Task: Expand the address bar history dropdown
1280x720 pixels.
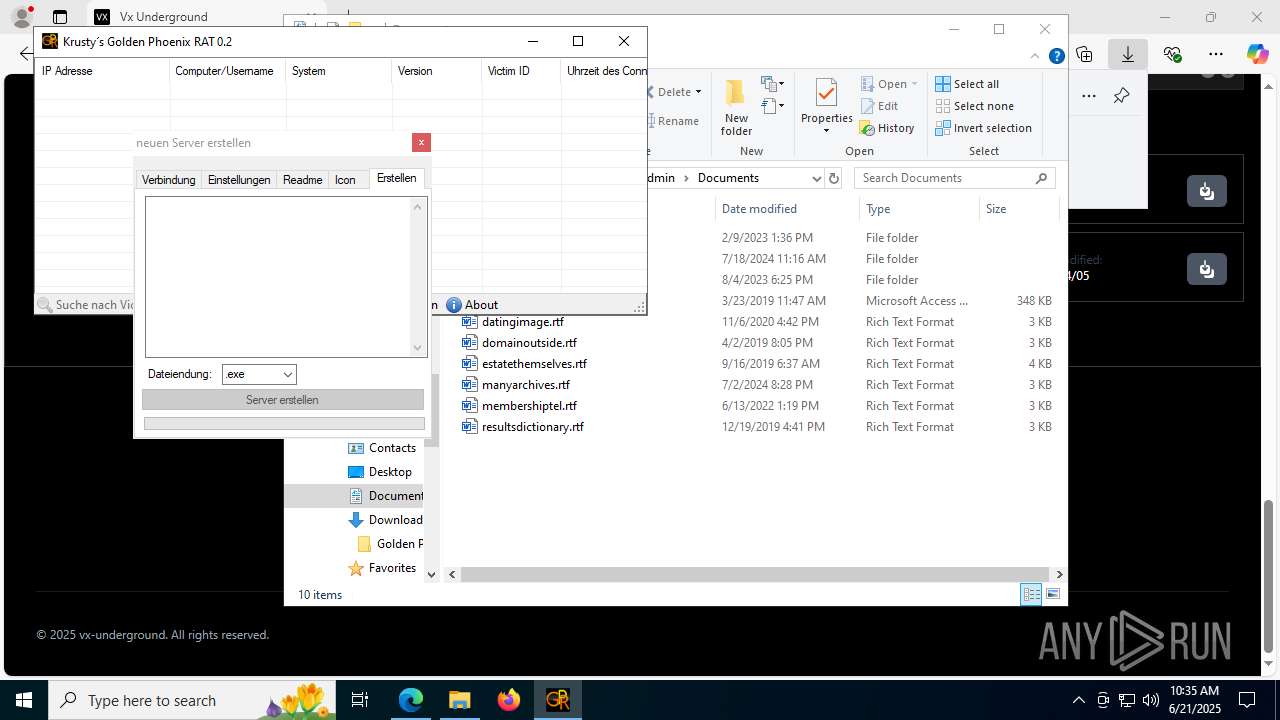Action: point(816,178)
